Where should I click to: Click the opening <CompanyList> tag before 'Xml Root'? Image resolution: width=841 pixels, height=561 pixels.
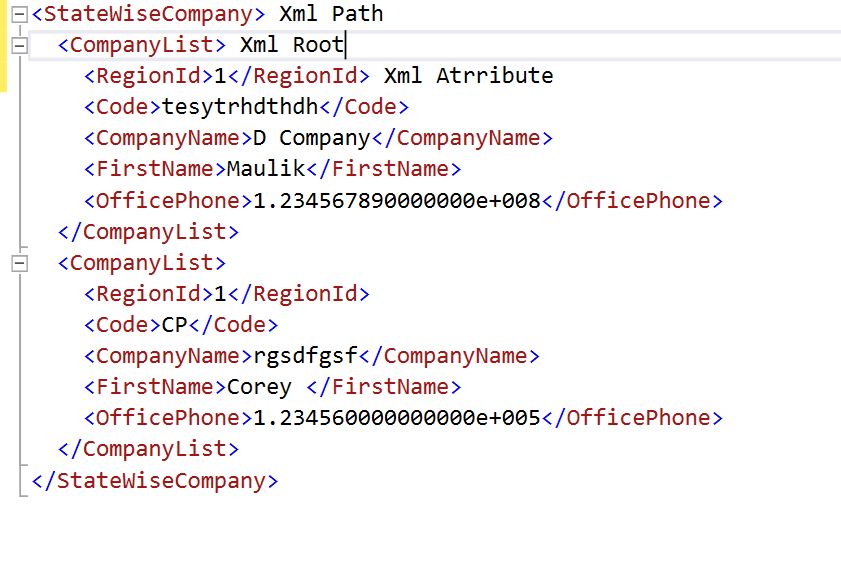(142, 45)
